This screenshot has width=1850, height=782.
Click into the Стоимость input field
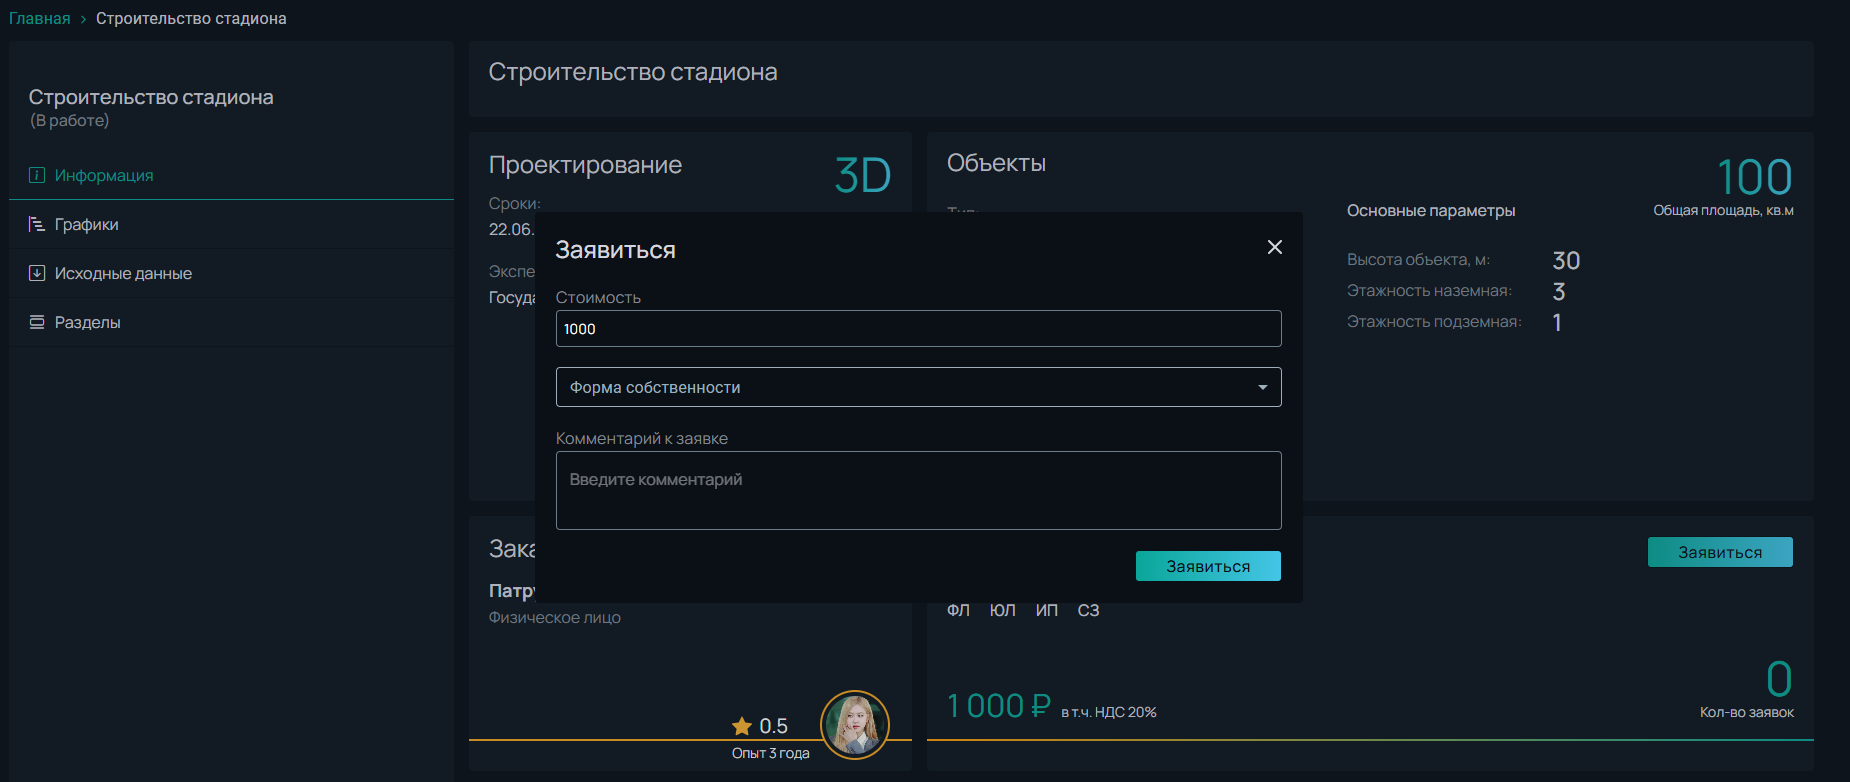[917, 329]
